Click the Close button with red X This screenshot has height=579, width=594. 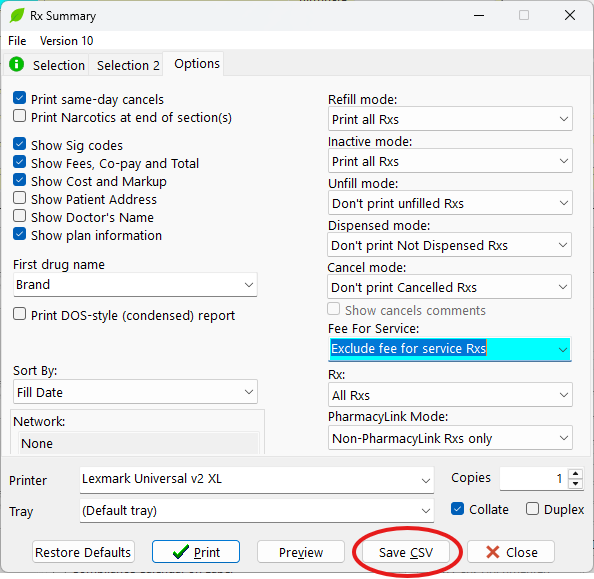511,552
